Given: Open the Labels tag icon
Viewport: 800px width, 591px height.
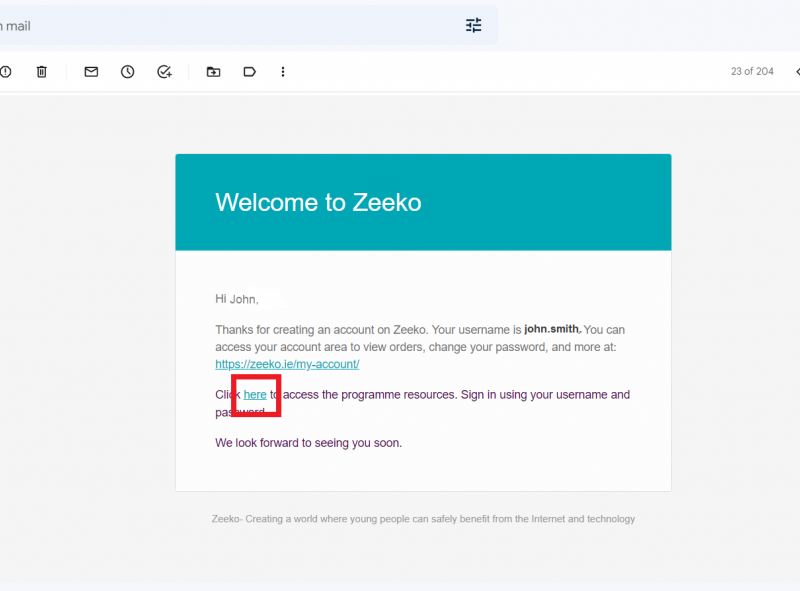Looking at the screenshot, I should (x=249, y=72).
